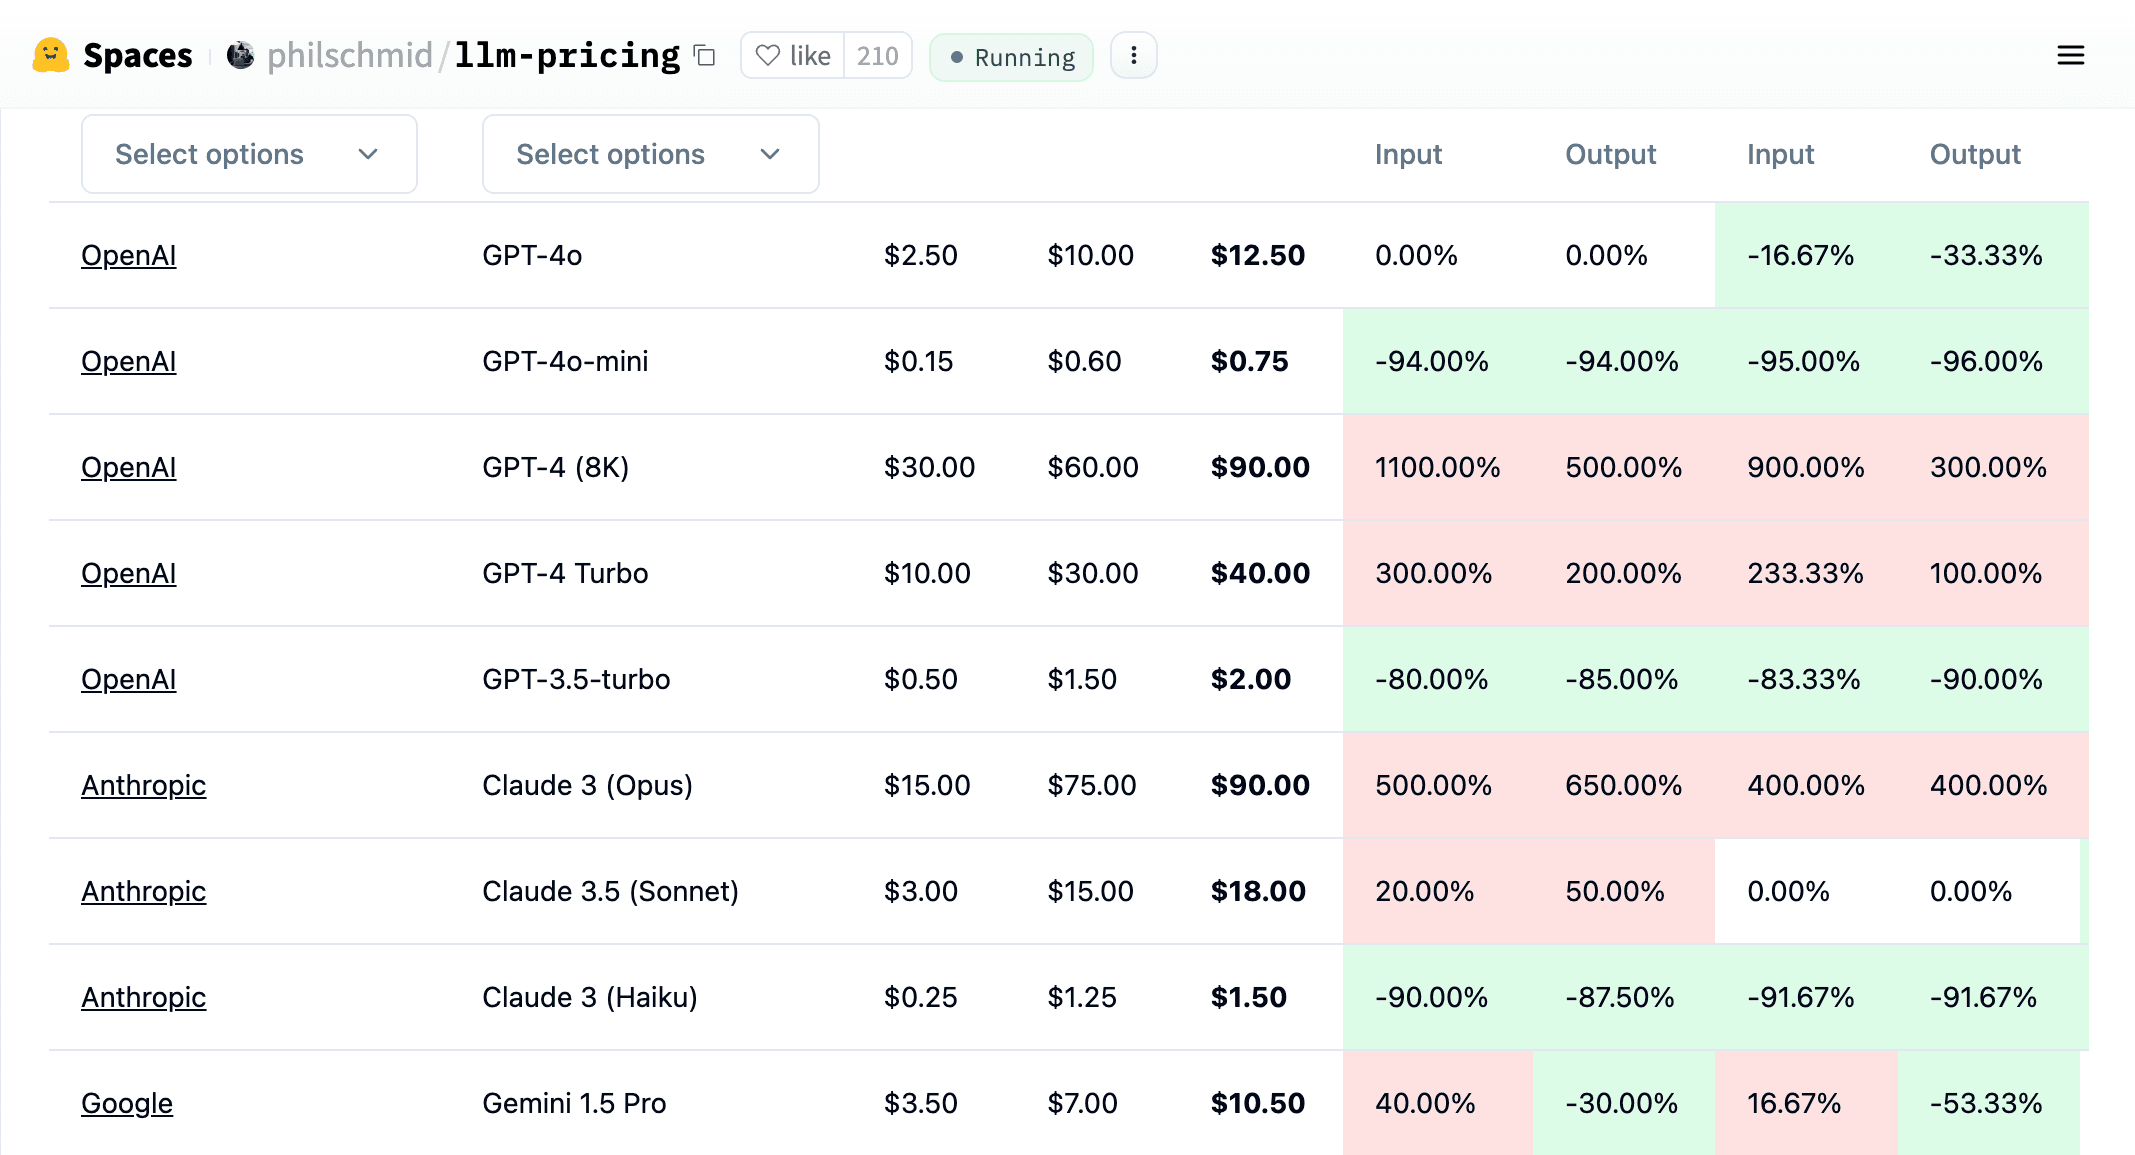This screenshot has height=1155, width=2135.
Task: Open the Google link in Gemini 1.5 Pro row
Action: point(127,1103)
